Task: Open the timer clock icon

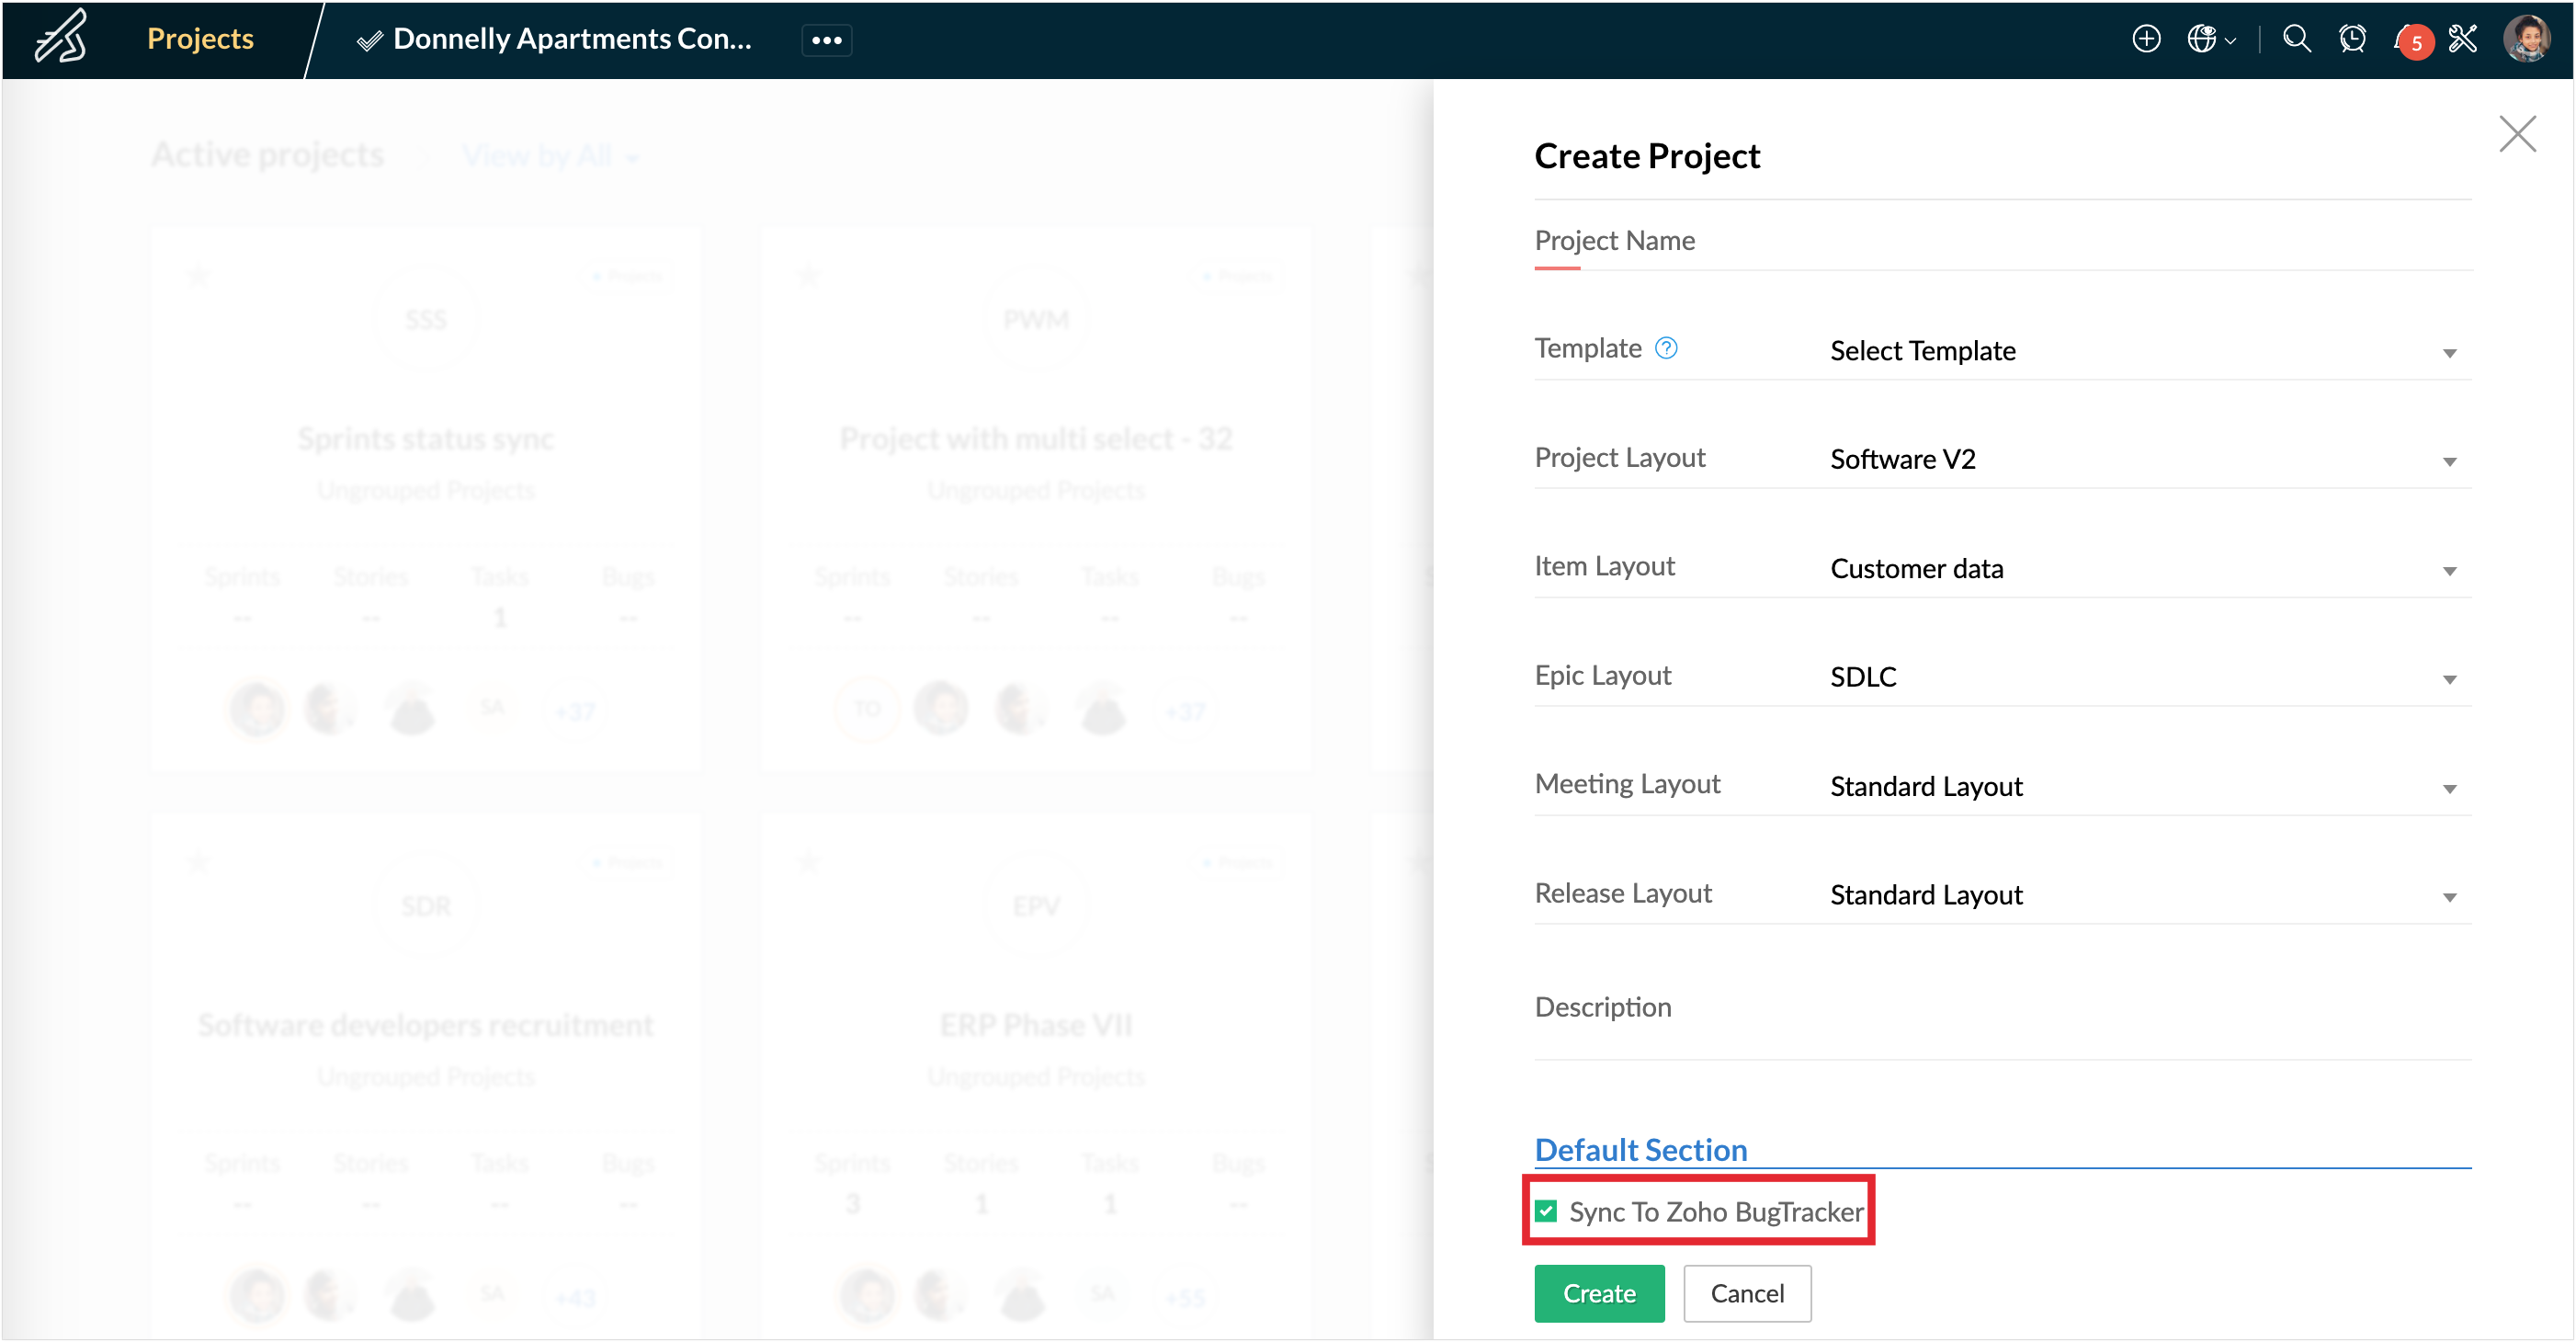Action: coord(2352,39)
